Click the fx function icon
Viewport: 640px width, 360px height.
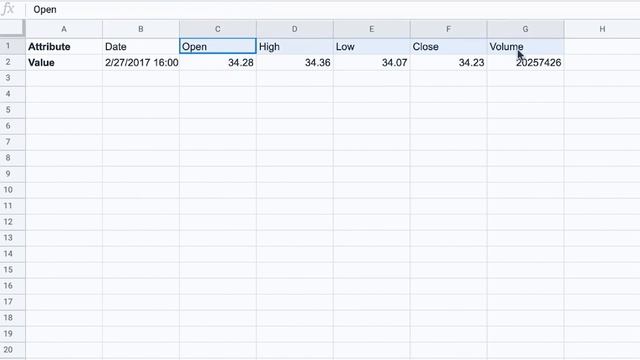coord(8,9)
